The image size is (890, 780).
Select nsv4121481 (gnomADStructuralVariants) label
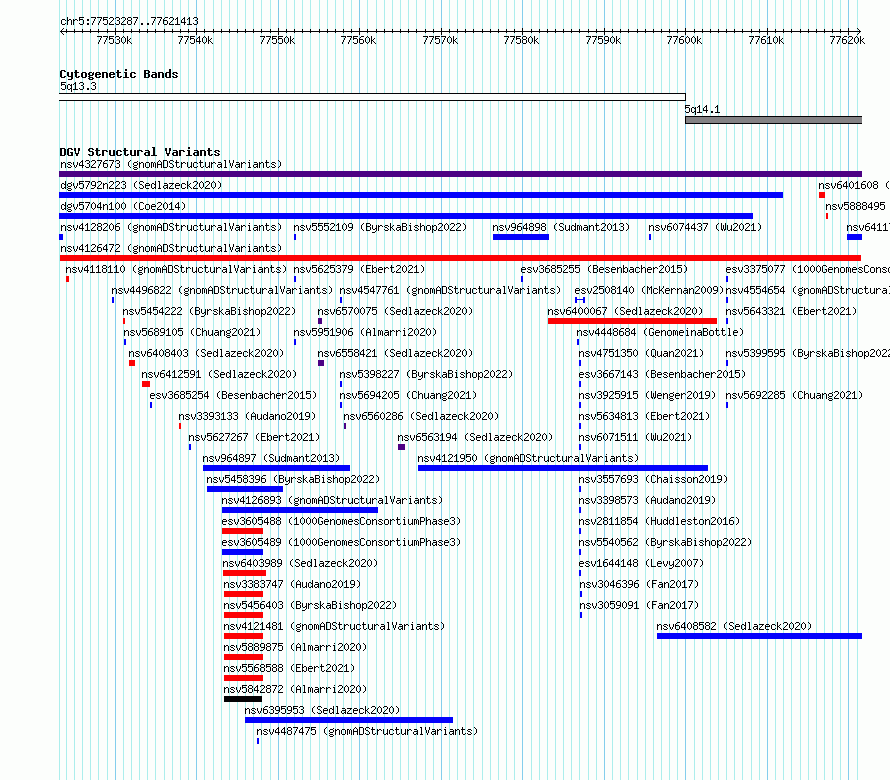334,626
